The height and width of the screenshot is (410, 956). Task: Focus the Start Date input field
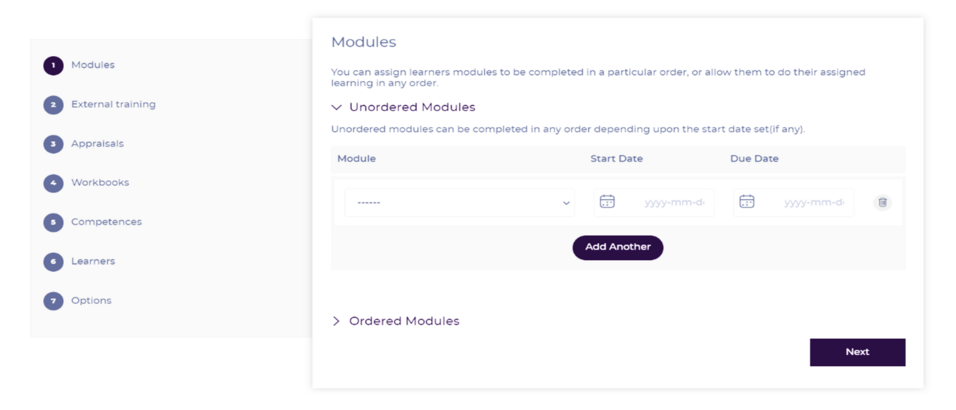673,202
